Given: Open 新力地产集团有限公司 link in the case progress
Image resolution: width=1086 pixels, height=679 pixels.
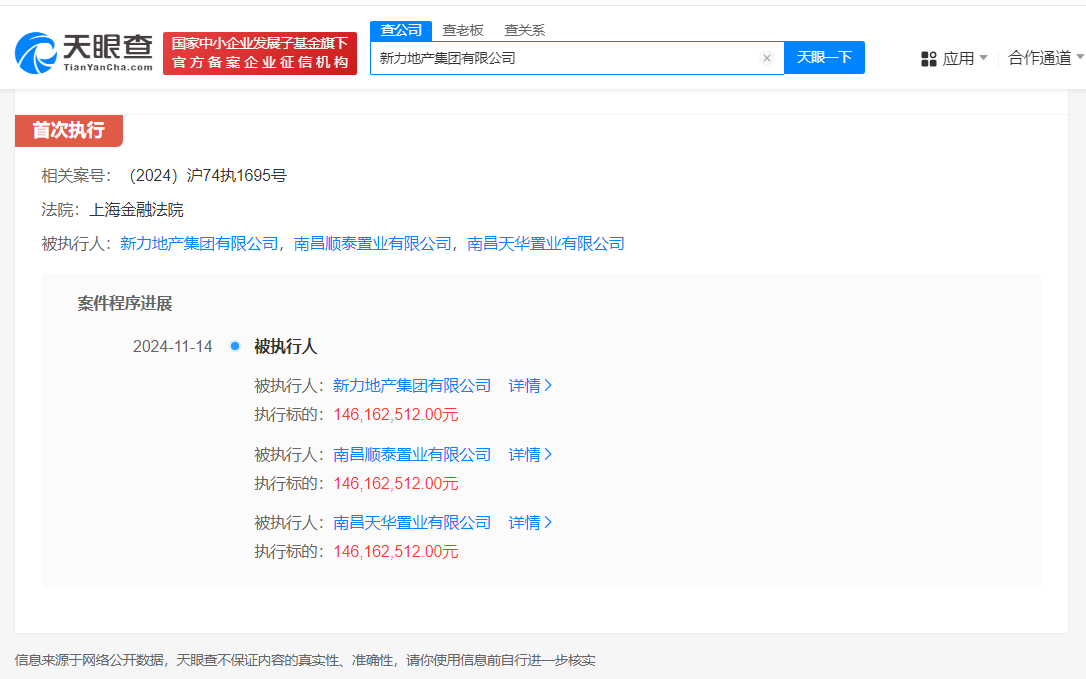Looking at the screenshot, I should pos(412,386).
